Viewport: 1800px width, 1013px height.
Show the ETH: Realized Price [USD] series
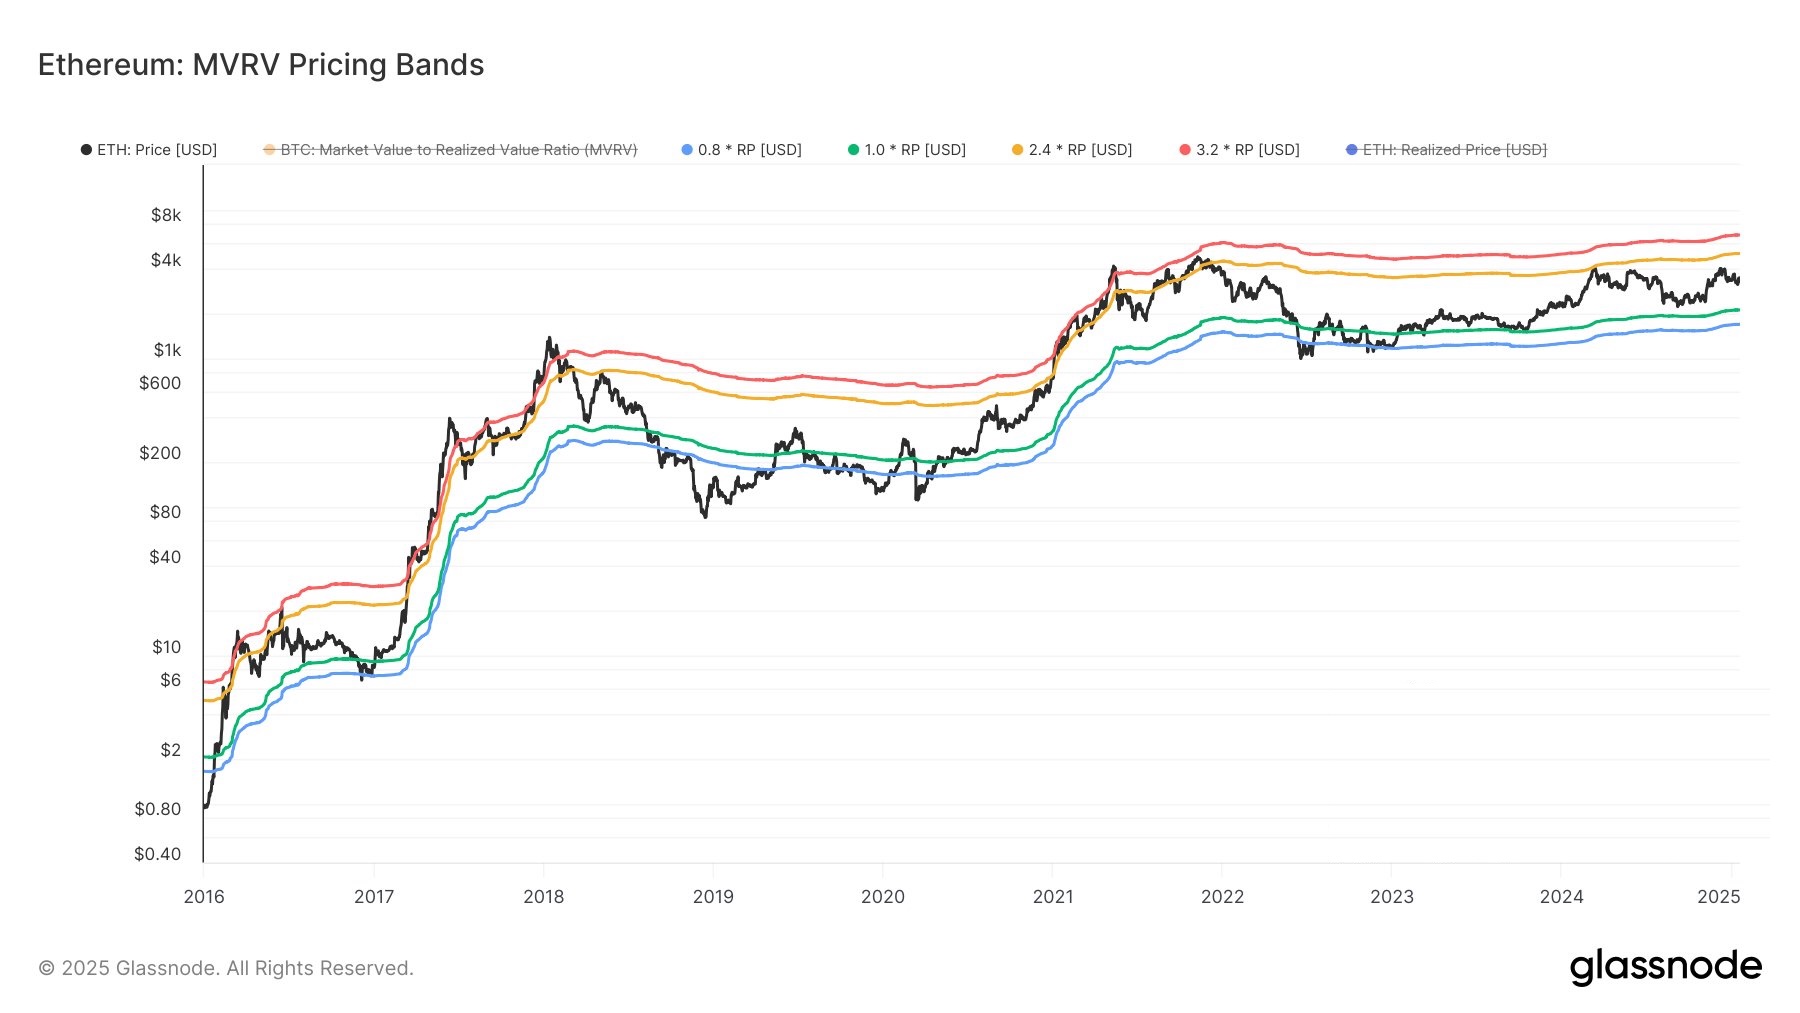pyautogui.click(x=1454, y=150)
